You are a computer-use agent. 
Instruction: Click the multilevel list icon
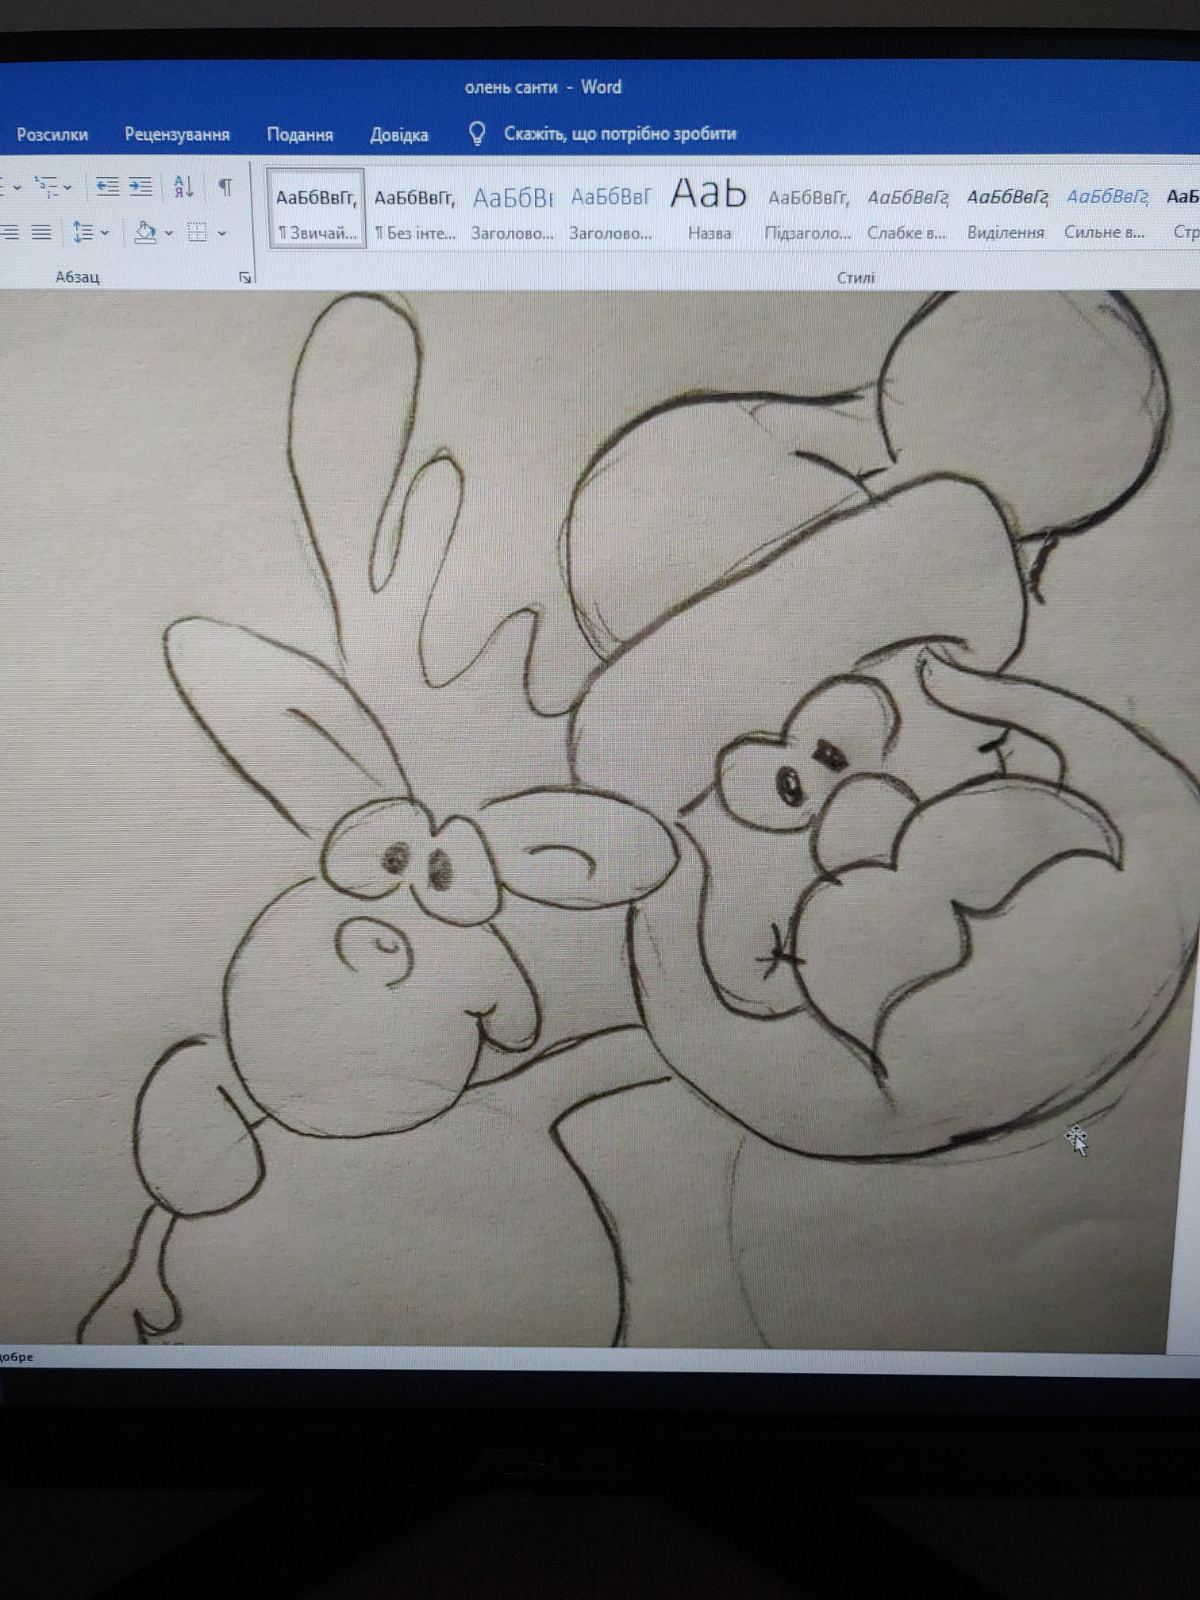[47, 187]
